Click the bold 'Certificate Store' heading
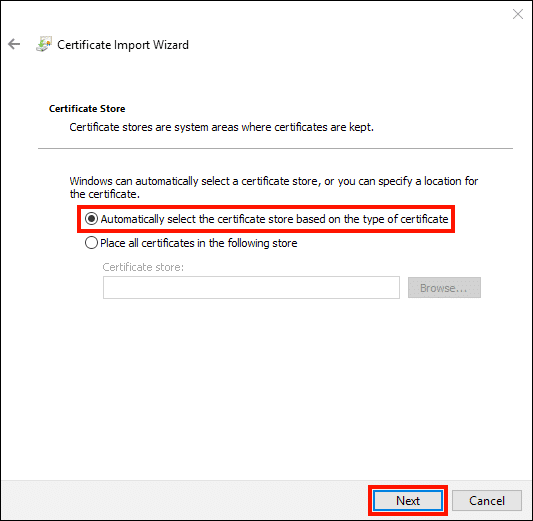This screenshot has height=521, width=533. click(87, 109)
